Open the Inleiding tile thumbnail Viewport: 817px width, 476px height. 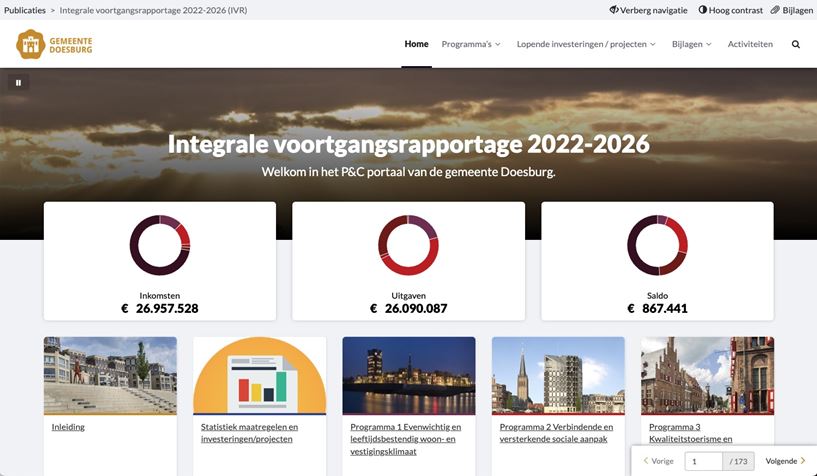[x=110, y=375]
